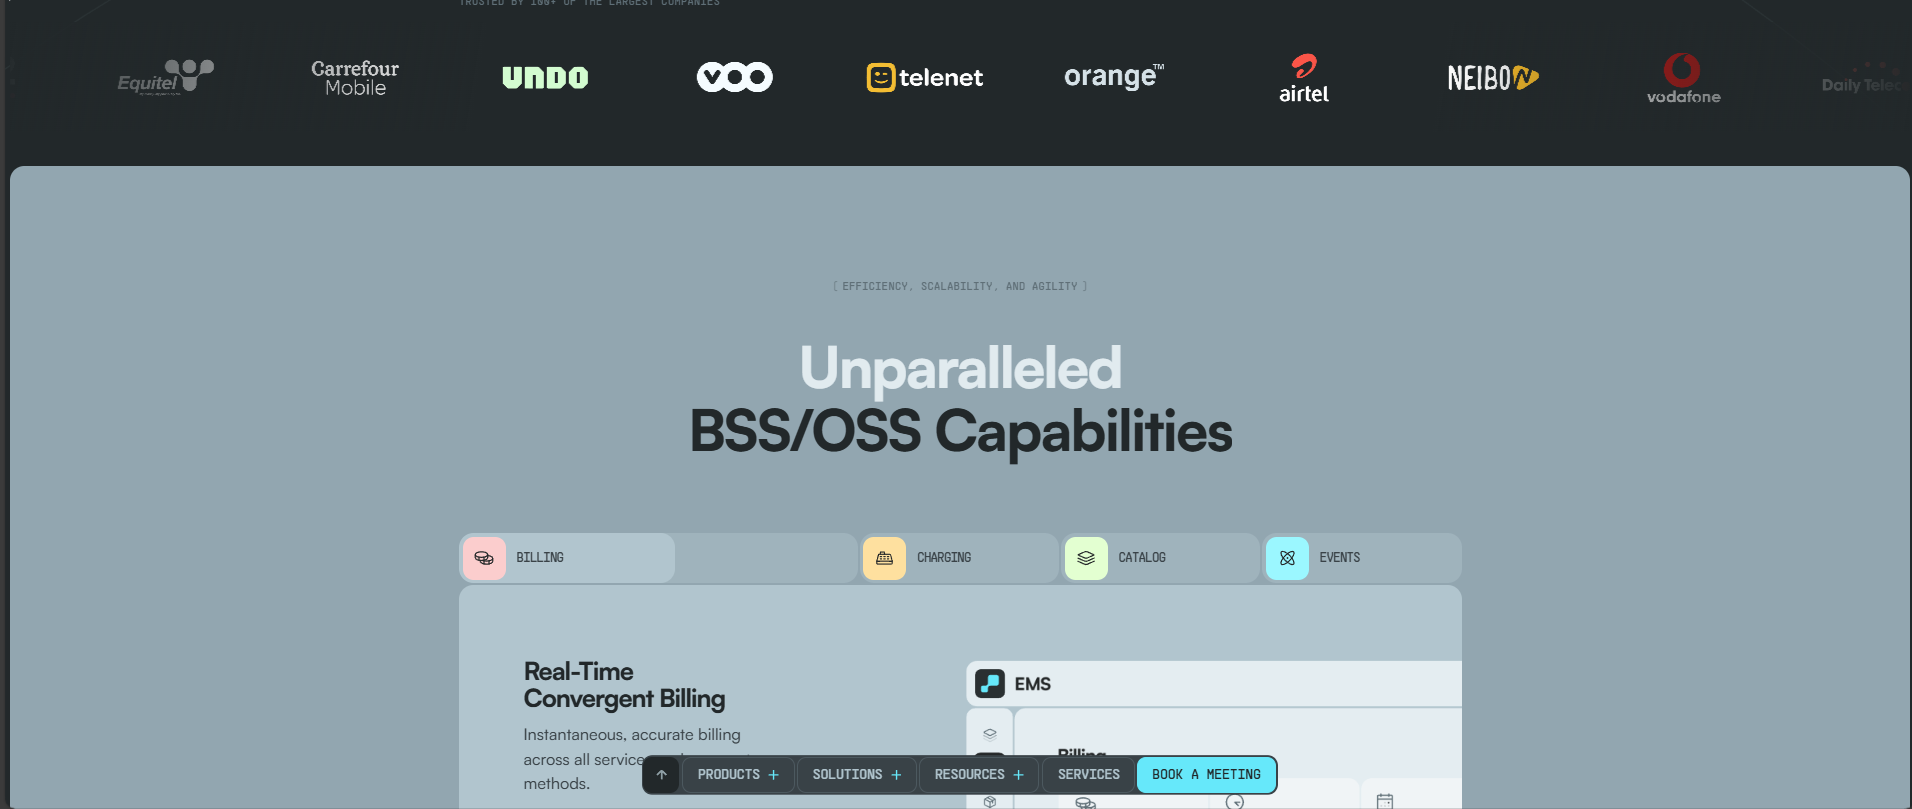This screenshot has width=1912, height=809.
Task: Click the vodafone logo
Action: [x=1683, y=78]
